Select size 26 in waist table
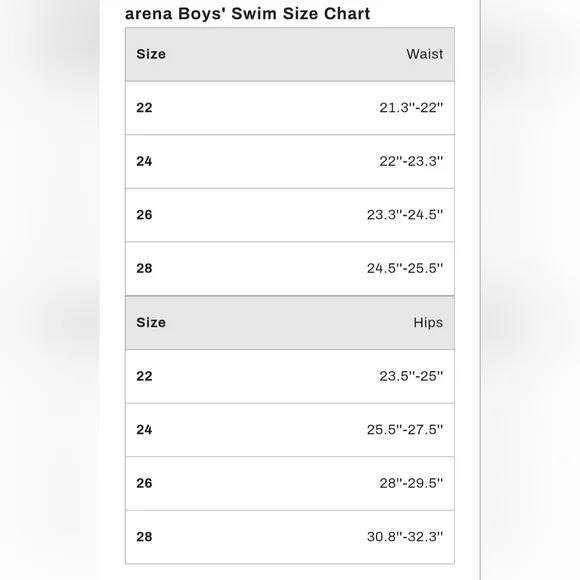 [144, 215]
